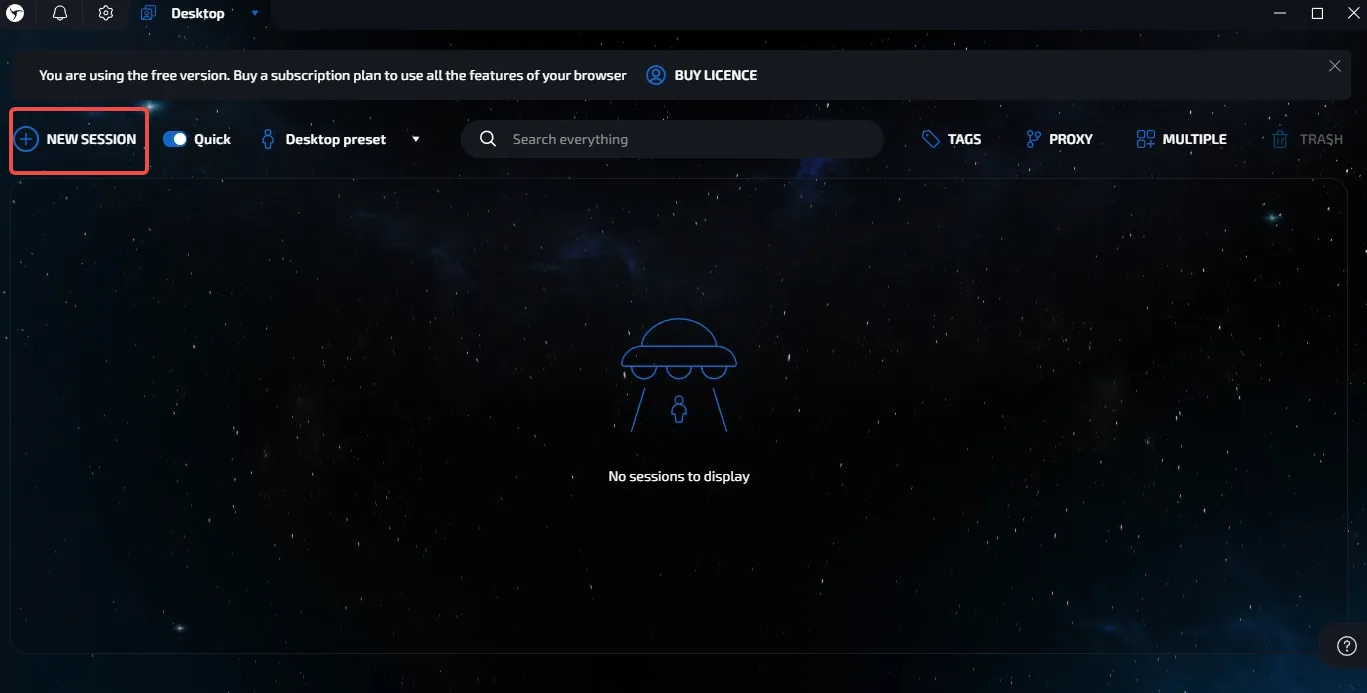The width and height of the screenshot is (1367, 693).
Task: Click the magnifier search icon
Action: click(488, 139)
